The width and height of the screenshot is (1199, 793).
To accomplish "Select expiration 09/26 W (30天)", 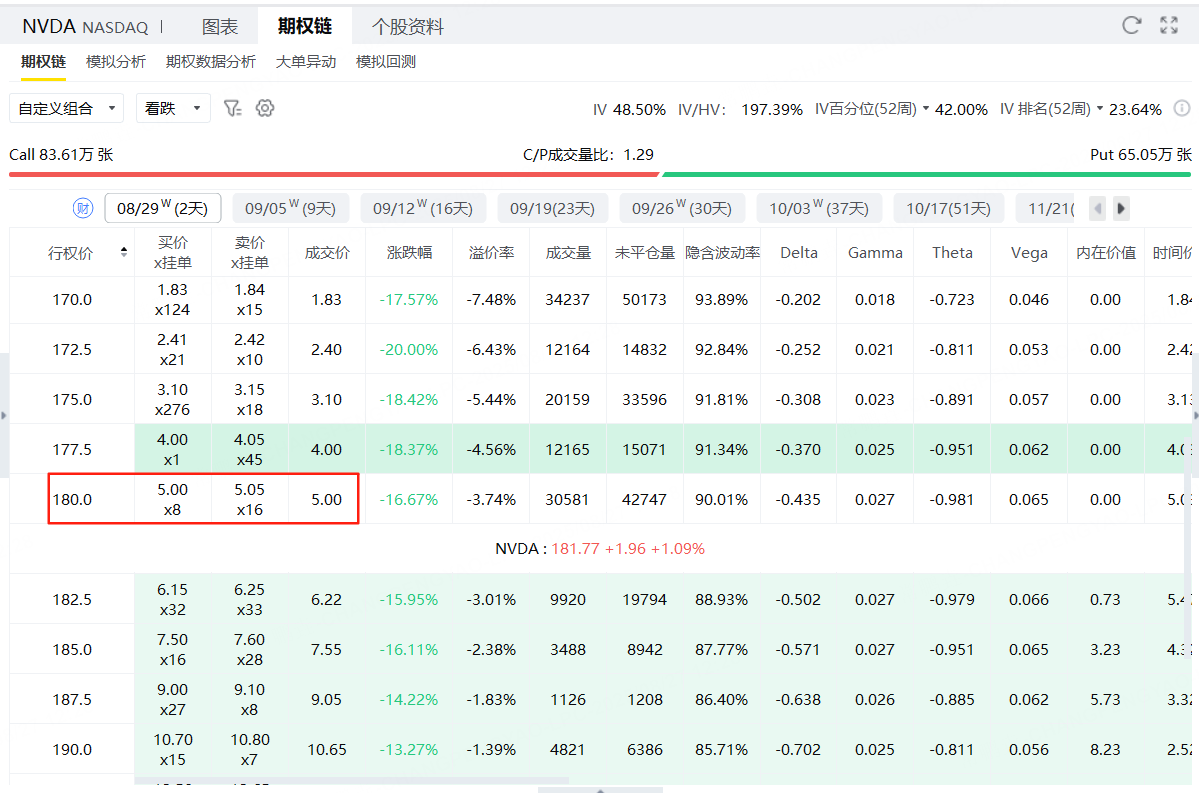I will (x=682, y=208).
